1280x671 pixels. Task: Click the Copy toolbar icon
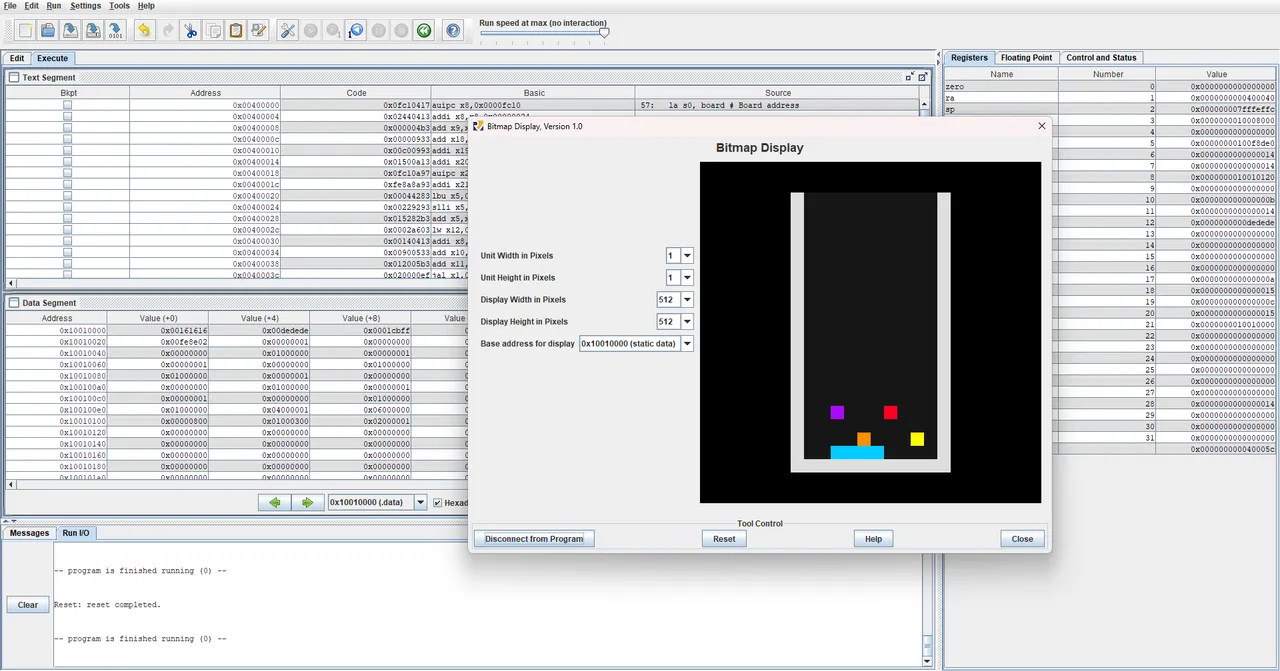pos(213,31)
